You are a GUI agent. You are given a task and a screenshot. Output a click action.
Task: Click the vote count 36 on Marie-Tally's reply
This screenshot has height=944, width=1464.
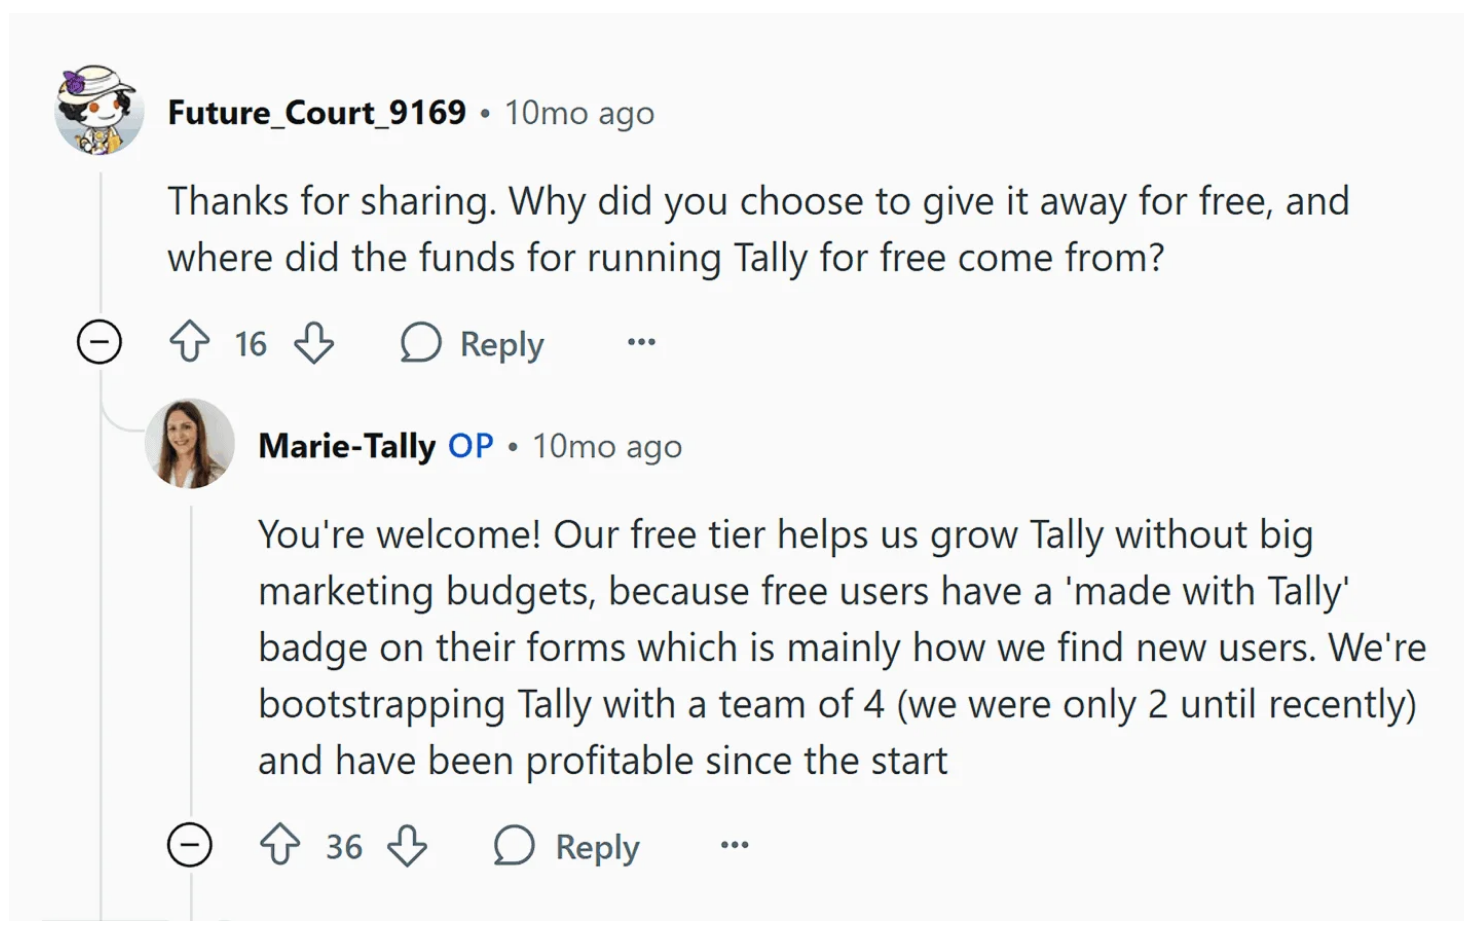(x=344, y=847)
